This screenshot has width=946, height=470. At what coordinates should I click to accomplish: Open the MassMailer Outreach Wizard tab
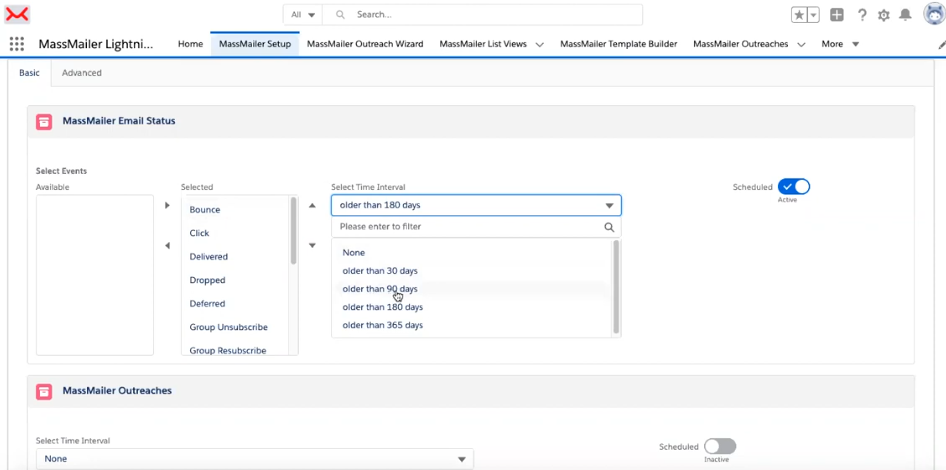tap(365, 44)
